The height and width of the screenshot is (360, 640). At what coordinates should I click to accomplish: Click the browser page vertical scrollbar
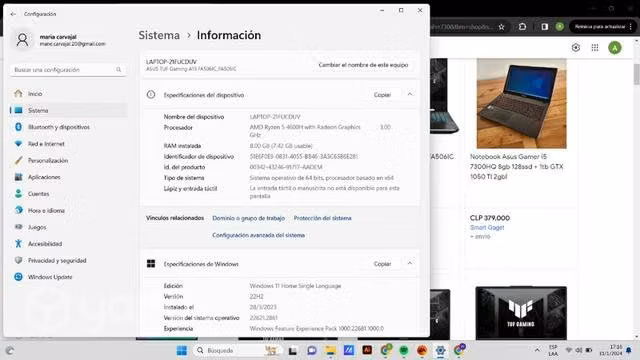click(636, 75)
